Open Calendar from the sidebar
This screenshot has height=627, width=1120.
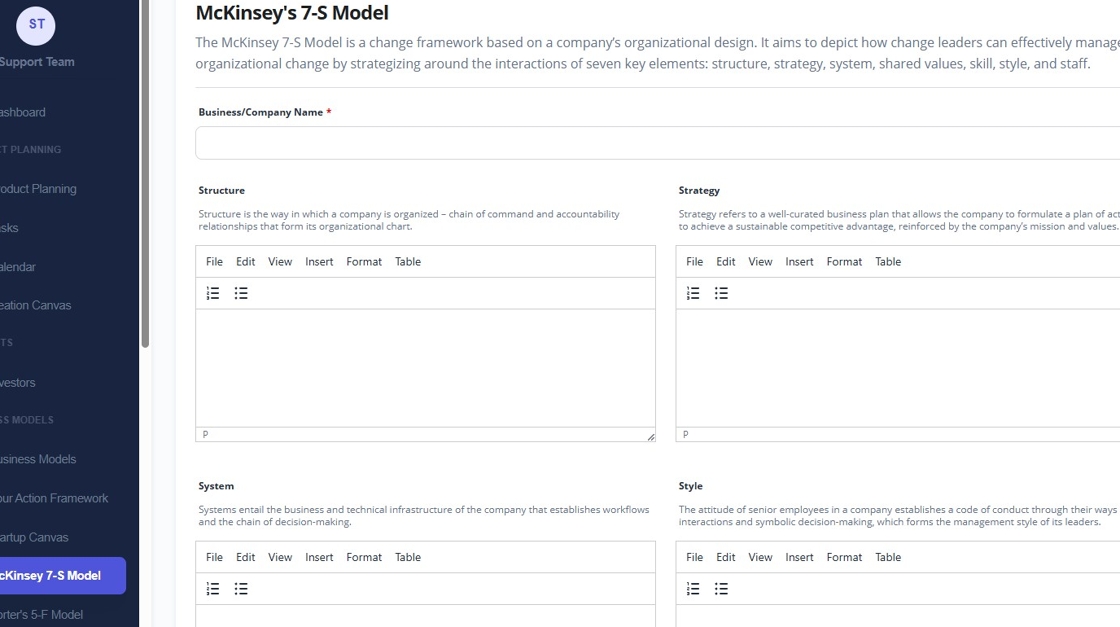tap(18, 267)
